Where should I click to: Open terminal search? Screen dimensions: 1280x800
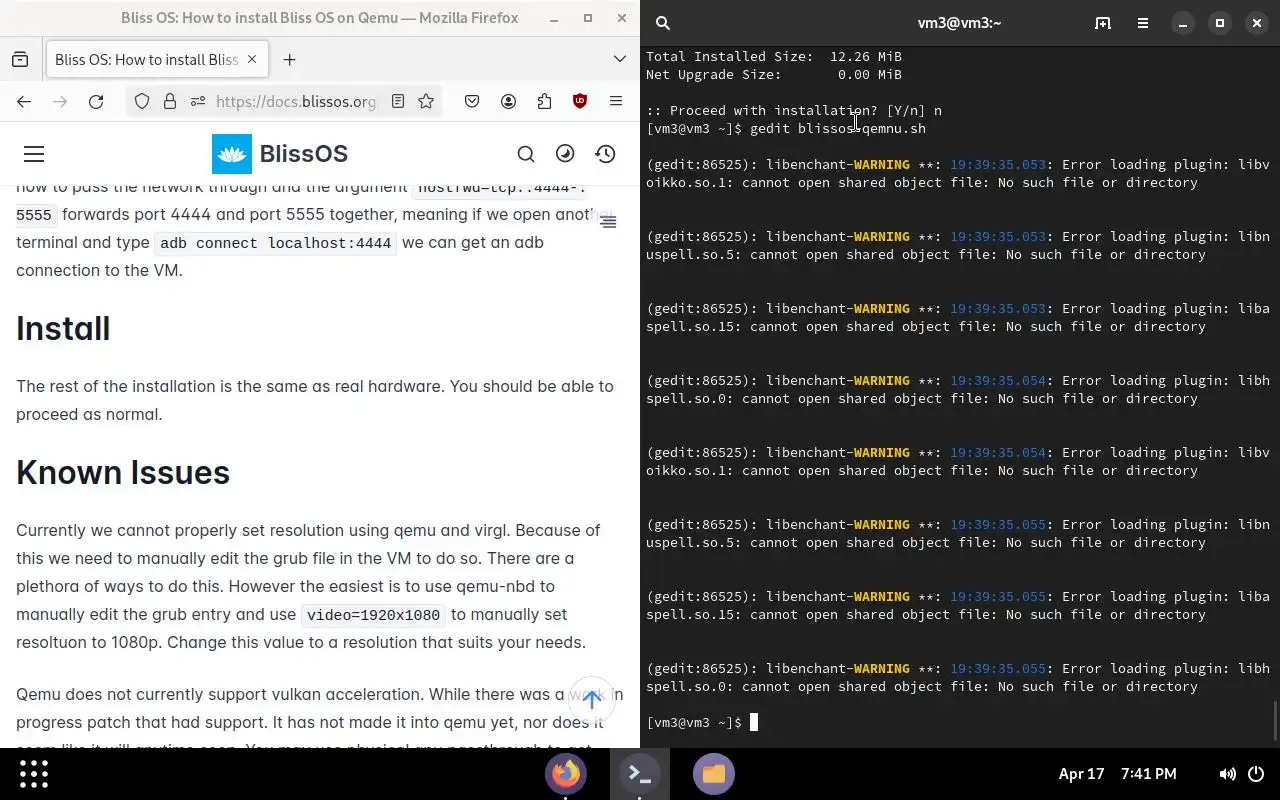pos(663,23)
